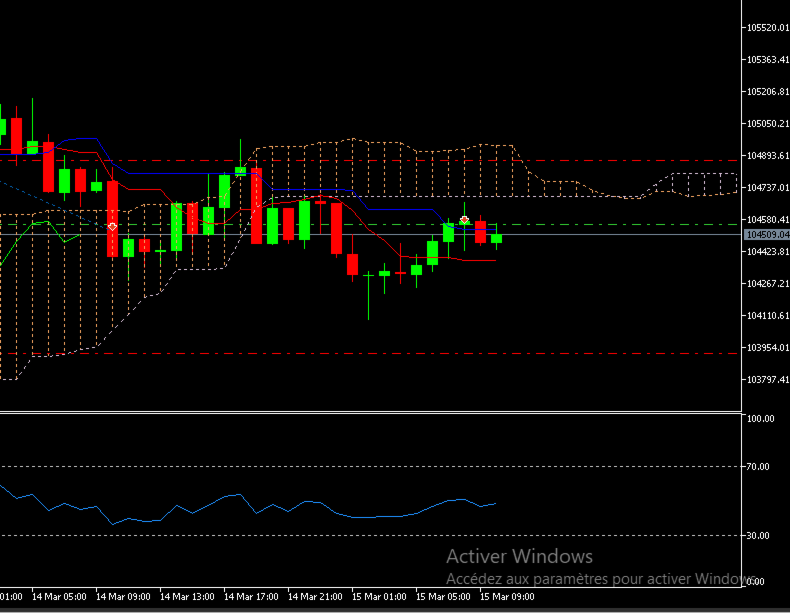Select the trade arrow on 14 Mar 09:00 candle
The height and width of the screenshot is (613, 790).
click(112, 227)
